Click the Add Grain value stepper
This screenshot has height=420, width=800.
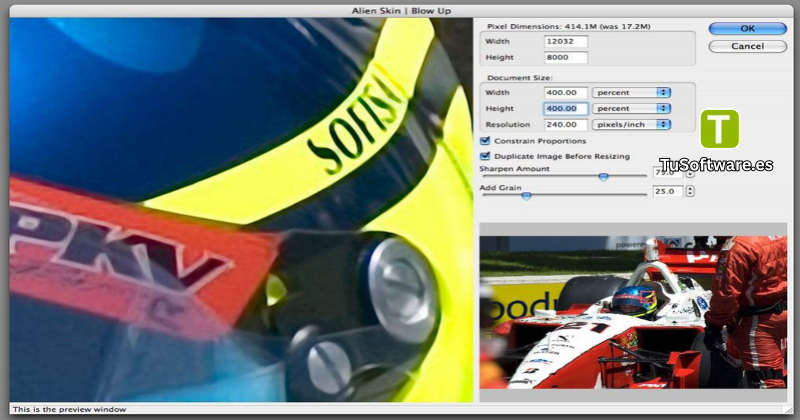[690, 191]
